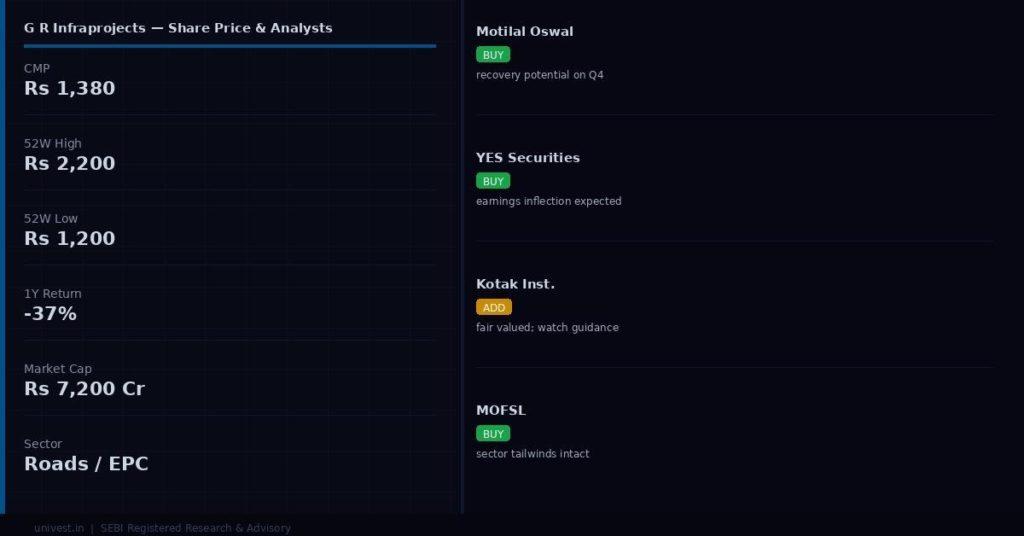Viewport: 1024px width, 536px height.
Task: Select the Market Cap label
Action: tap(58, 369)
